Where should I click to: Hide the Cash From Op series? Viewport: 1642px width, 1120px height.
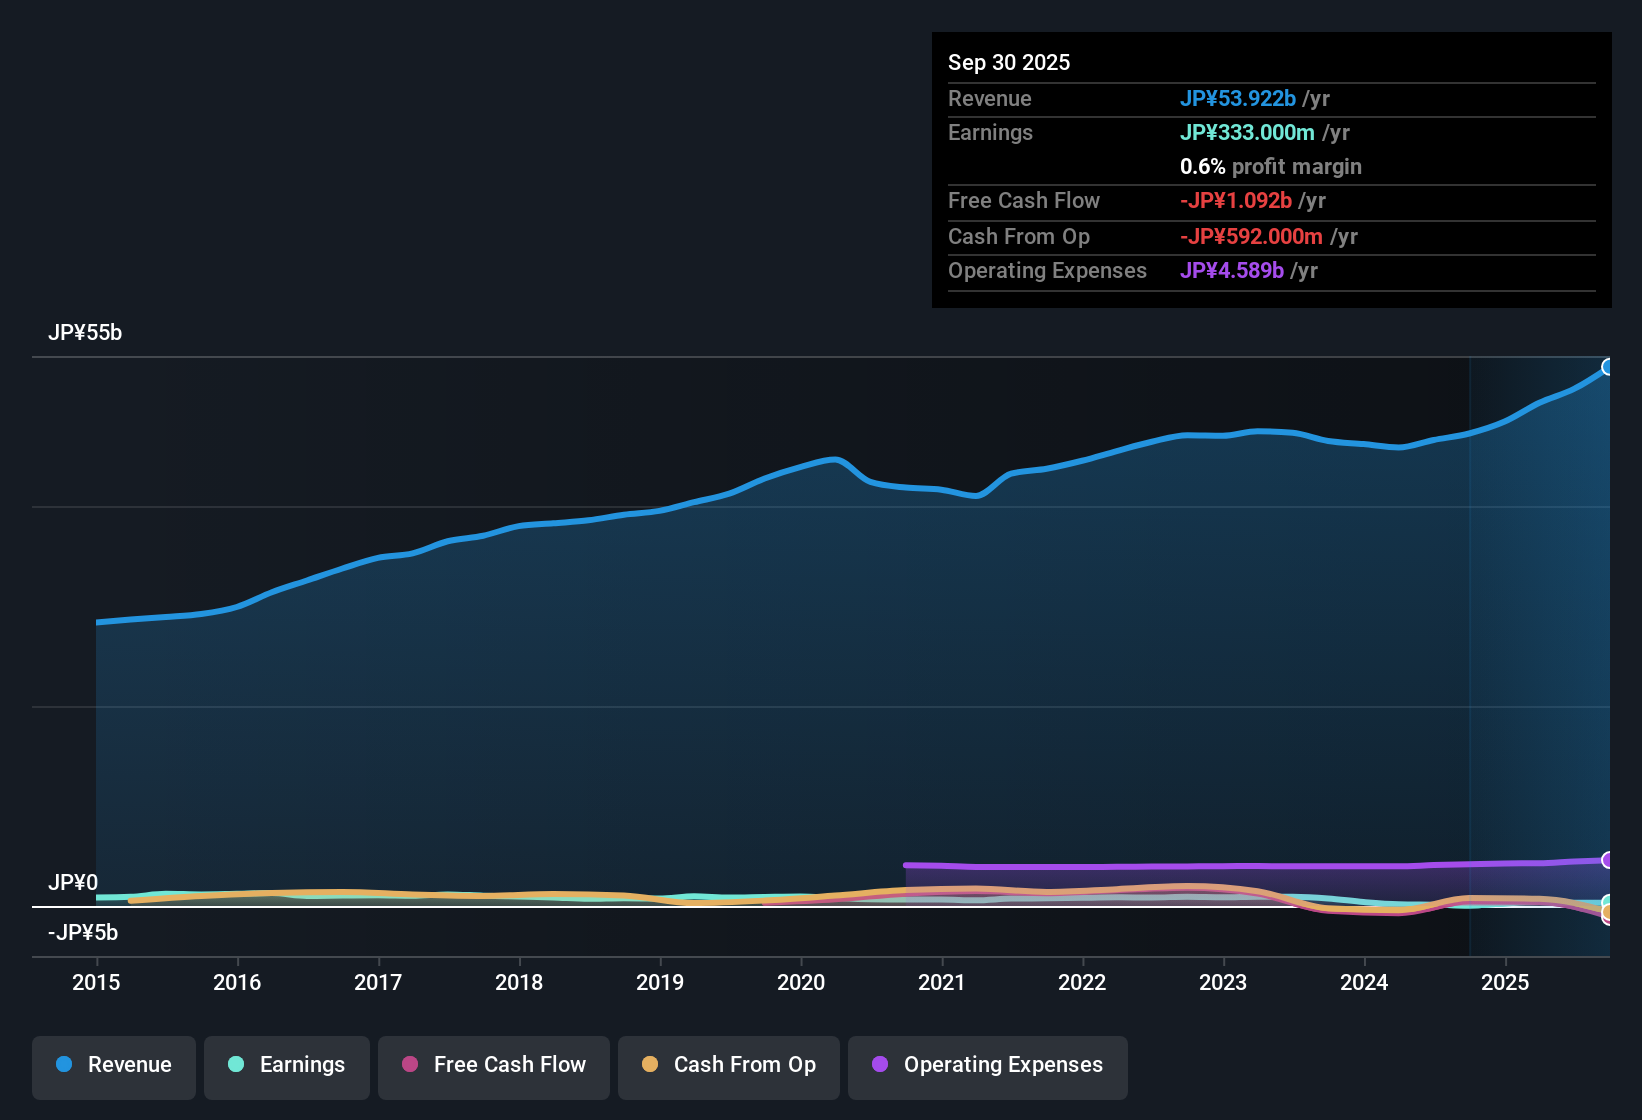pyautogui.click(x=728, y=1065)
